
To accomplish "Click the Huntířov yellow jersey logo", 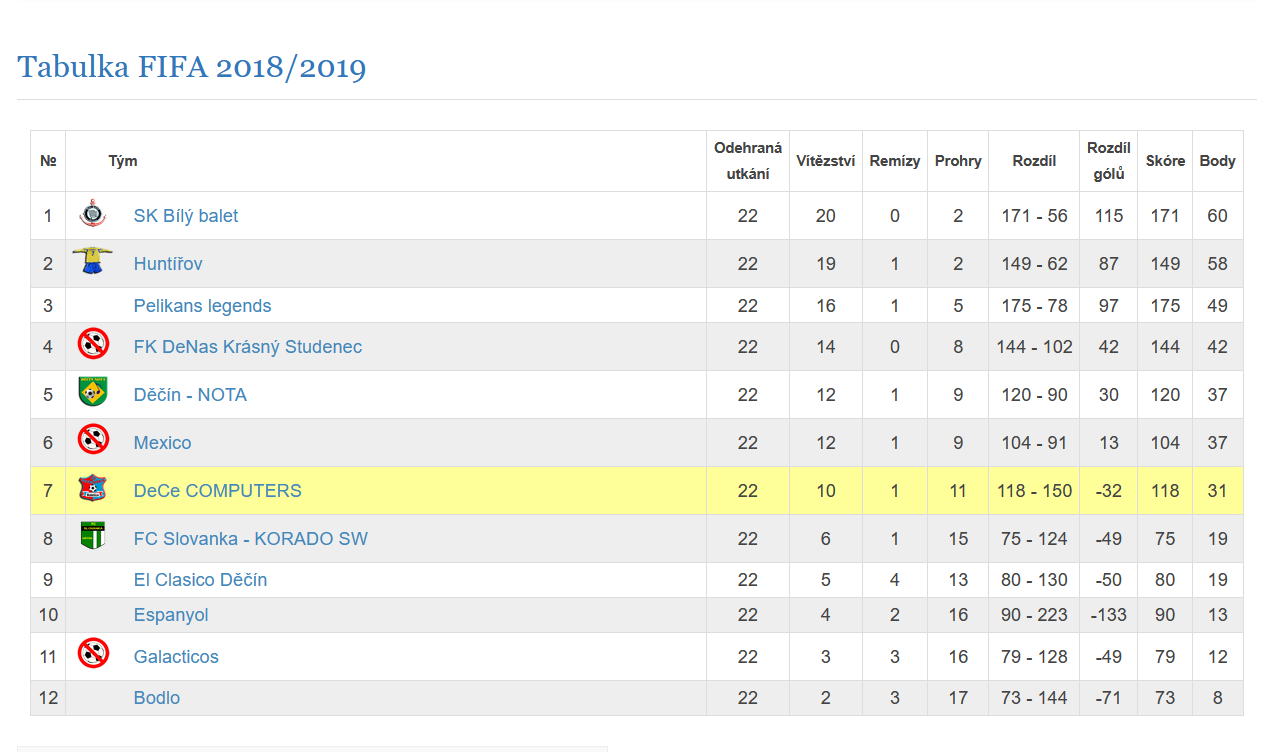I will [x=92, y=261].
